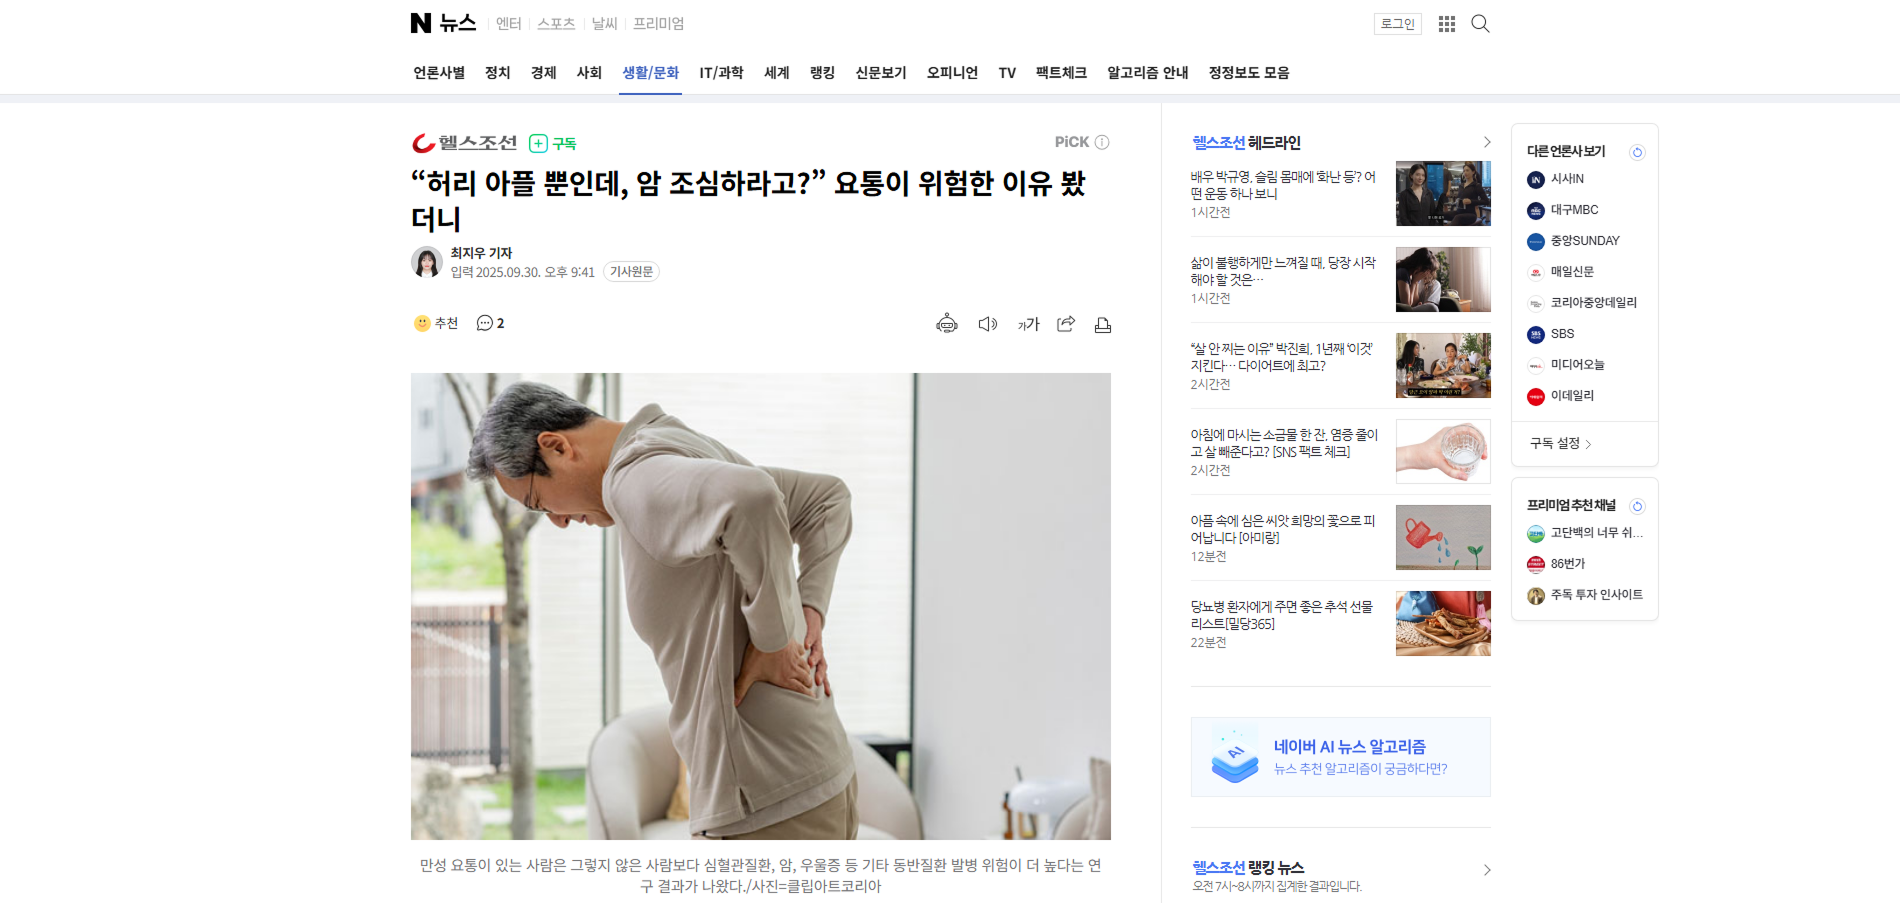This screenshot has height=903, width=1900.
Task: Open the search magnifier icon
Action: (1480, 24)
